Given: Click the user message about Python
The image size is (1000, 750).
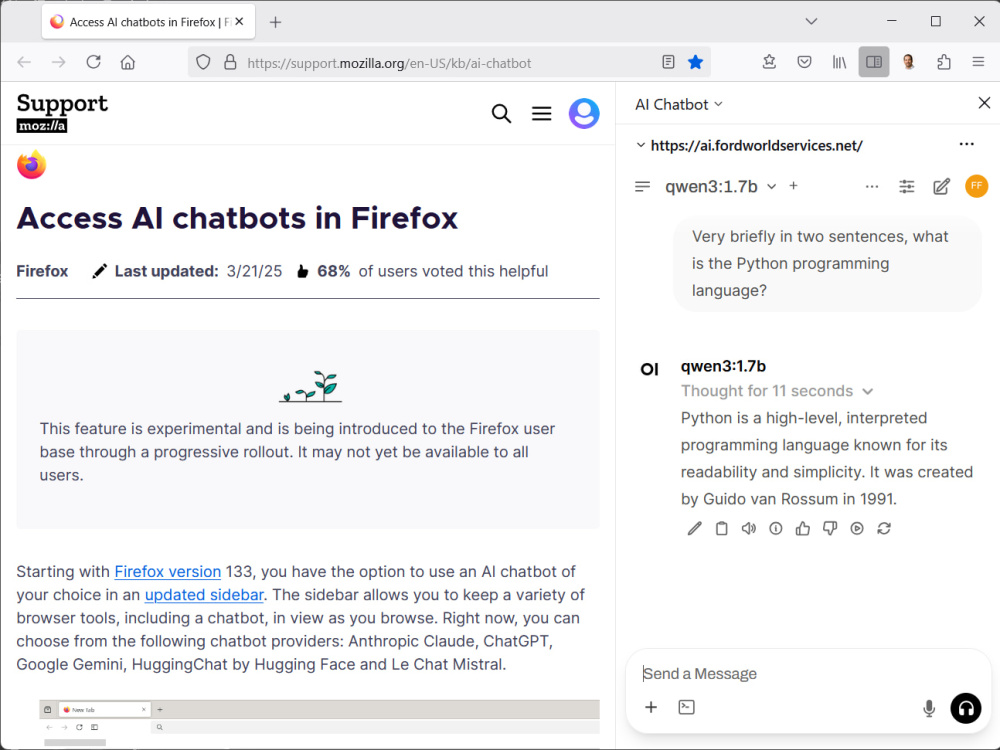Looking at the screenshot, I should [x=827, y=263].
